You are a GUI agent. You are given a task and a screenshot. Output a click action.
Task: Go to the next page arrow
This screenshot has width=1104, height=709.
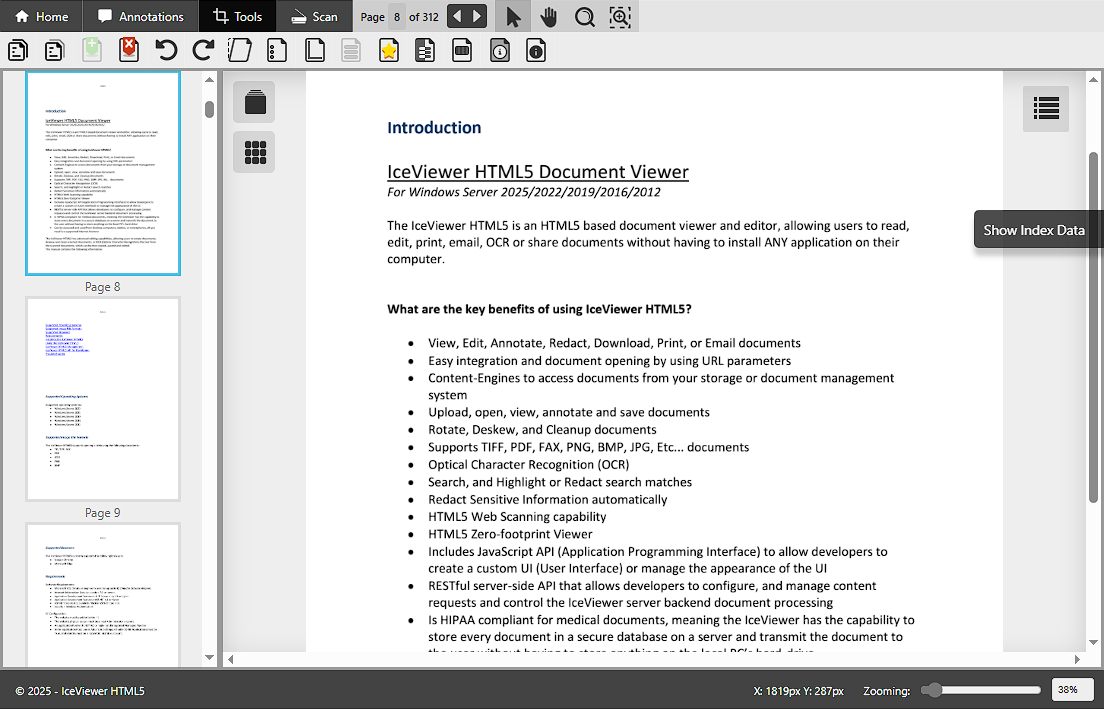pos(478,17)
